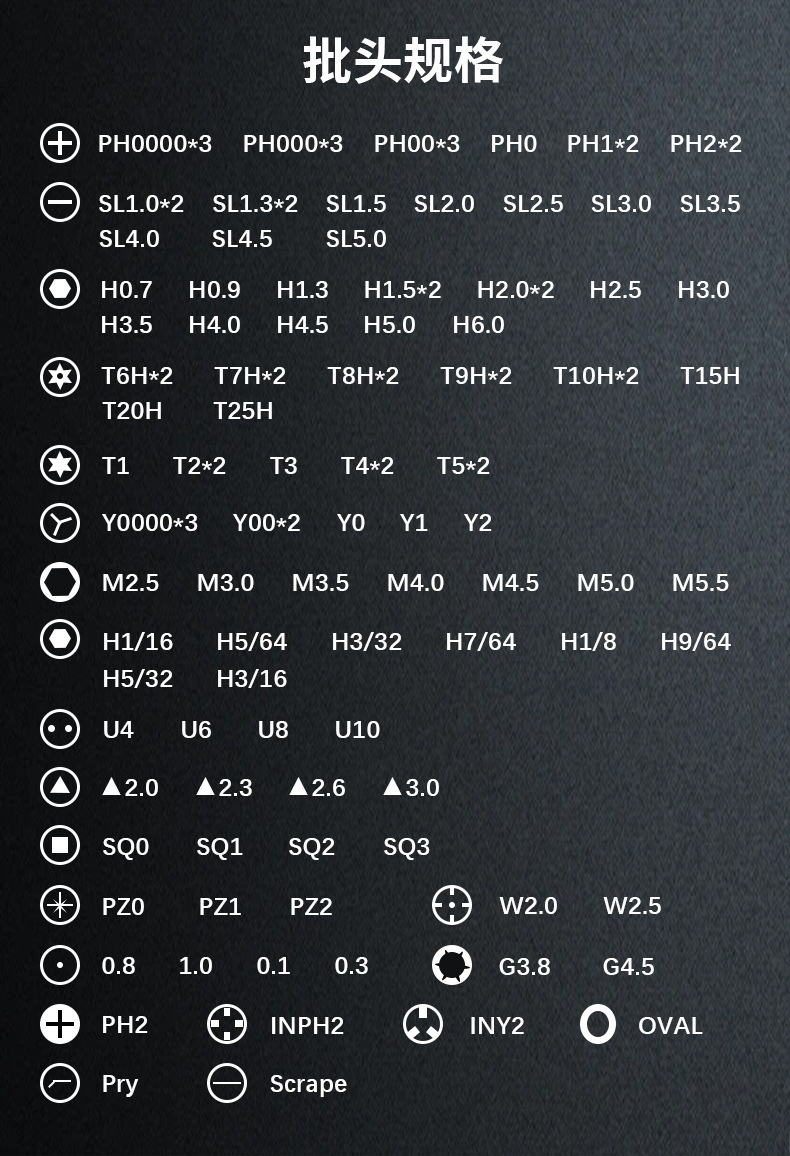Click the Phillips cross icon beside PH0000*3
This screenshot has width=790, height=1156.
click(x=60, y=143)
